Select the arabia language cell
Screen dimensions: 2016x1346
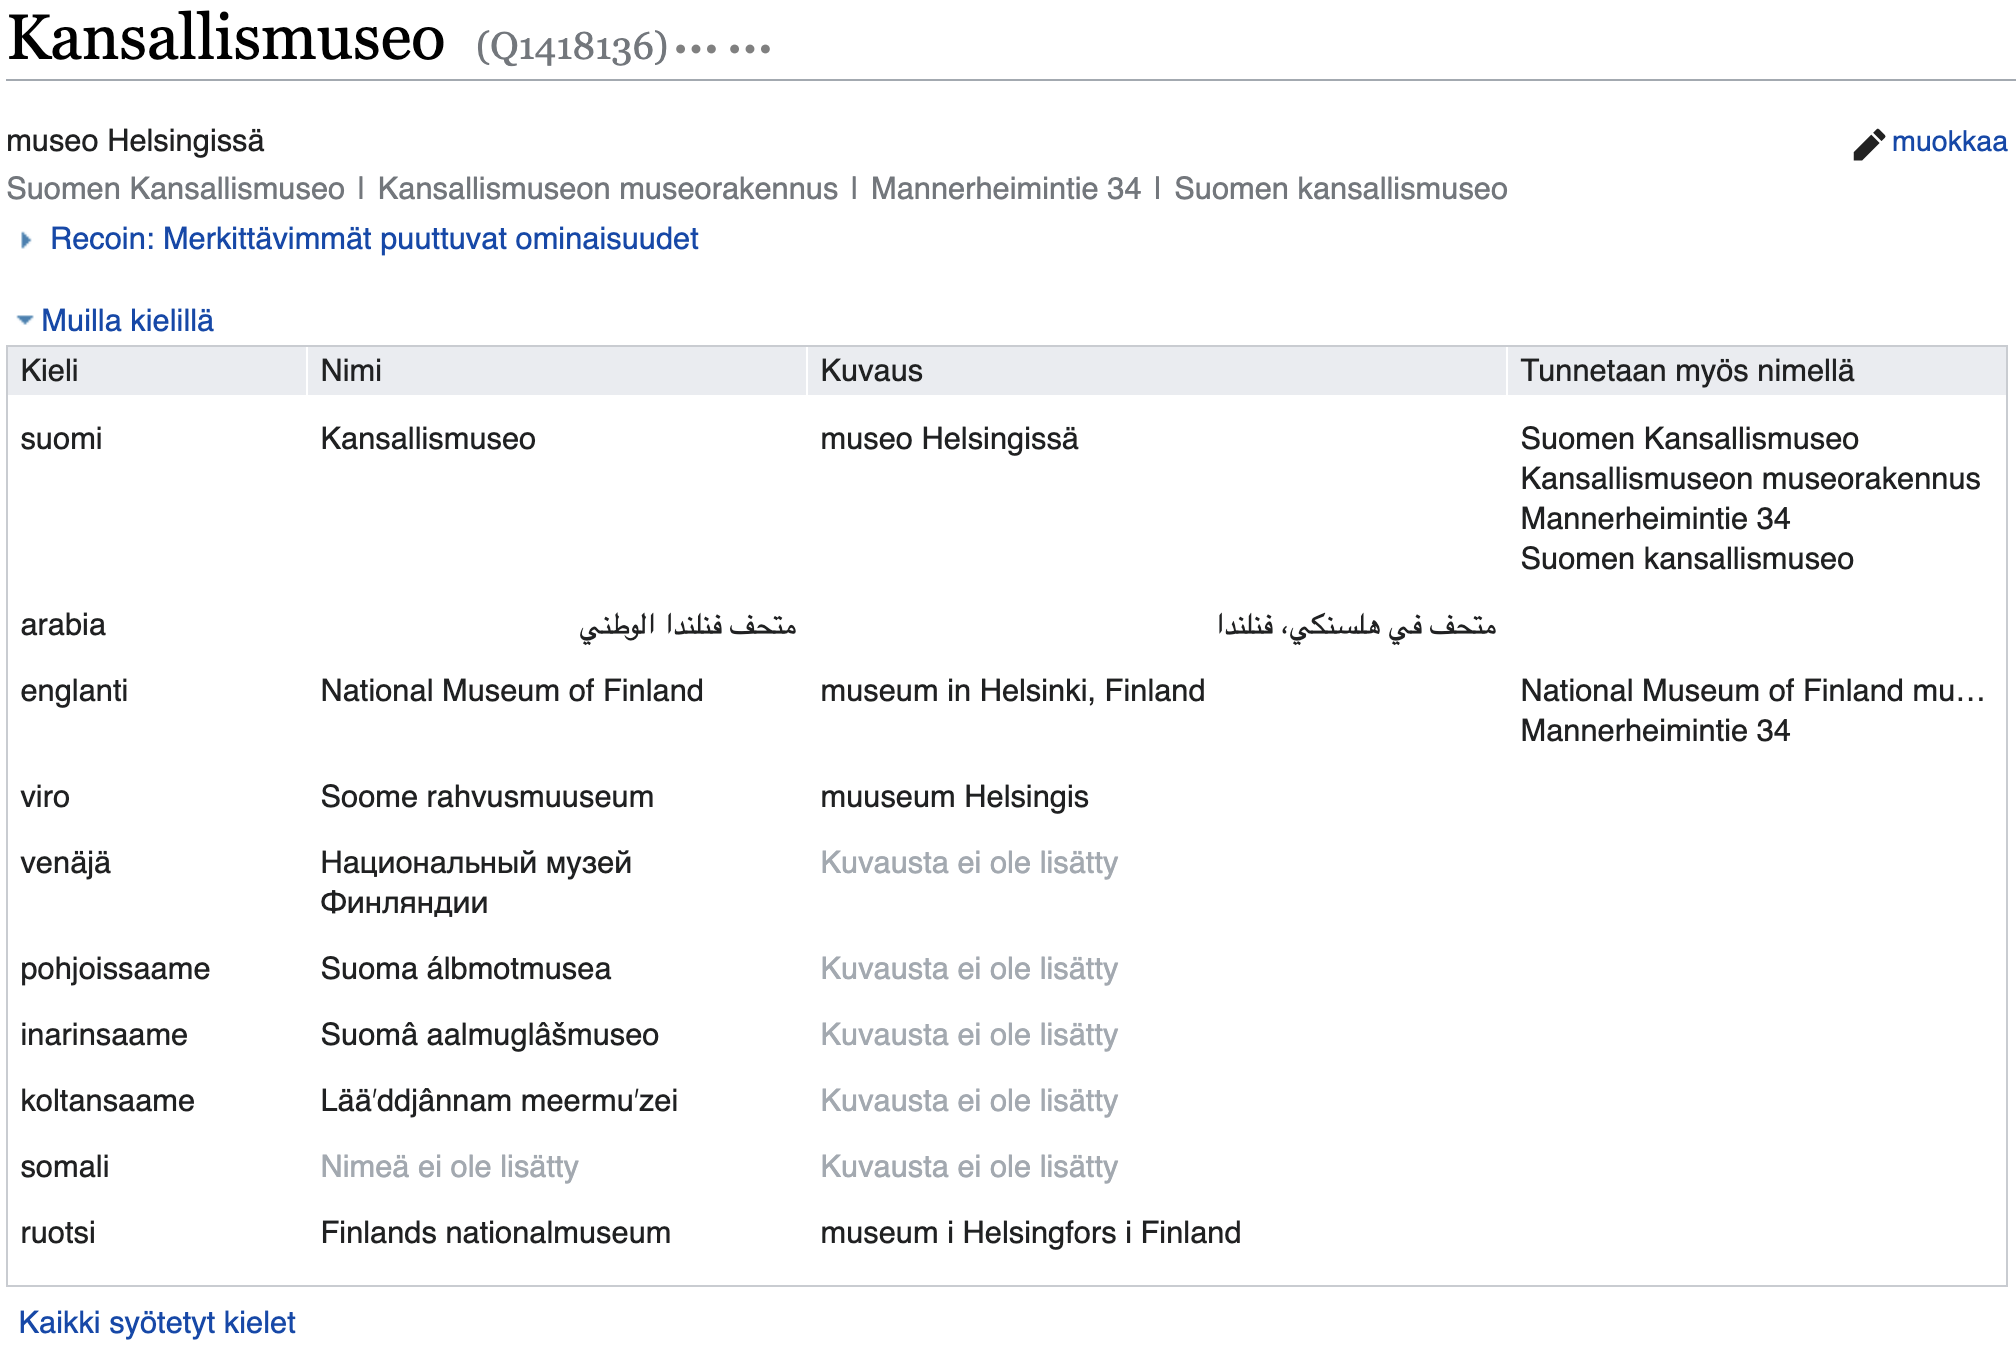coord(63,625)
